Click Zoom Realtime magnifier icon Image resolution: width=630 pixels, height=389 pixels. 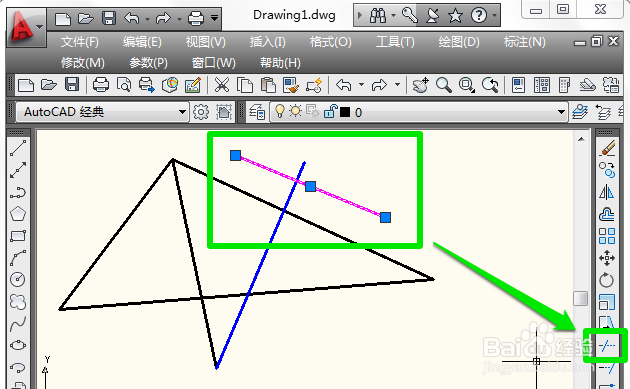444,85
